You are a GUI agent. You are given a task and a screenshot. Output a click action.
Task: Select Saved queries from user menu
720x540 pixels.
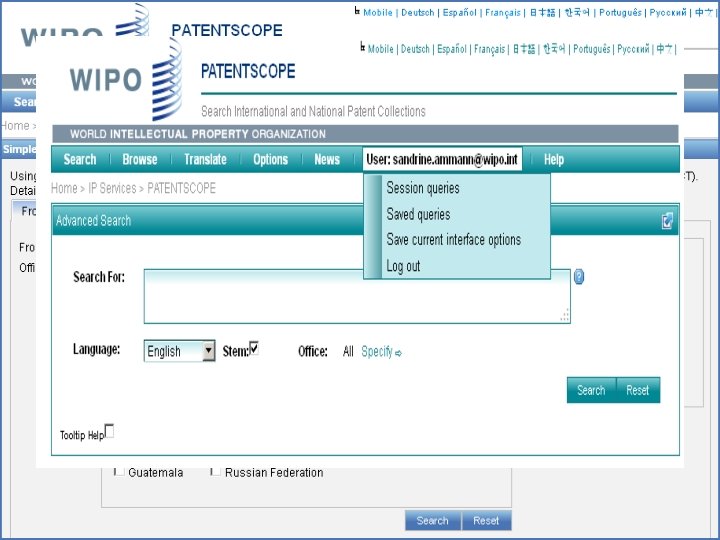click(x=418, y=214)
